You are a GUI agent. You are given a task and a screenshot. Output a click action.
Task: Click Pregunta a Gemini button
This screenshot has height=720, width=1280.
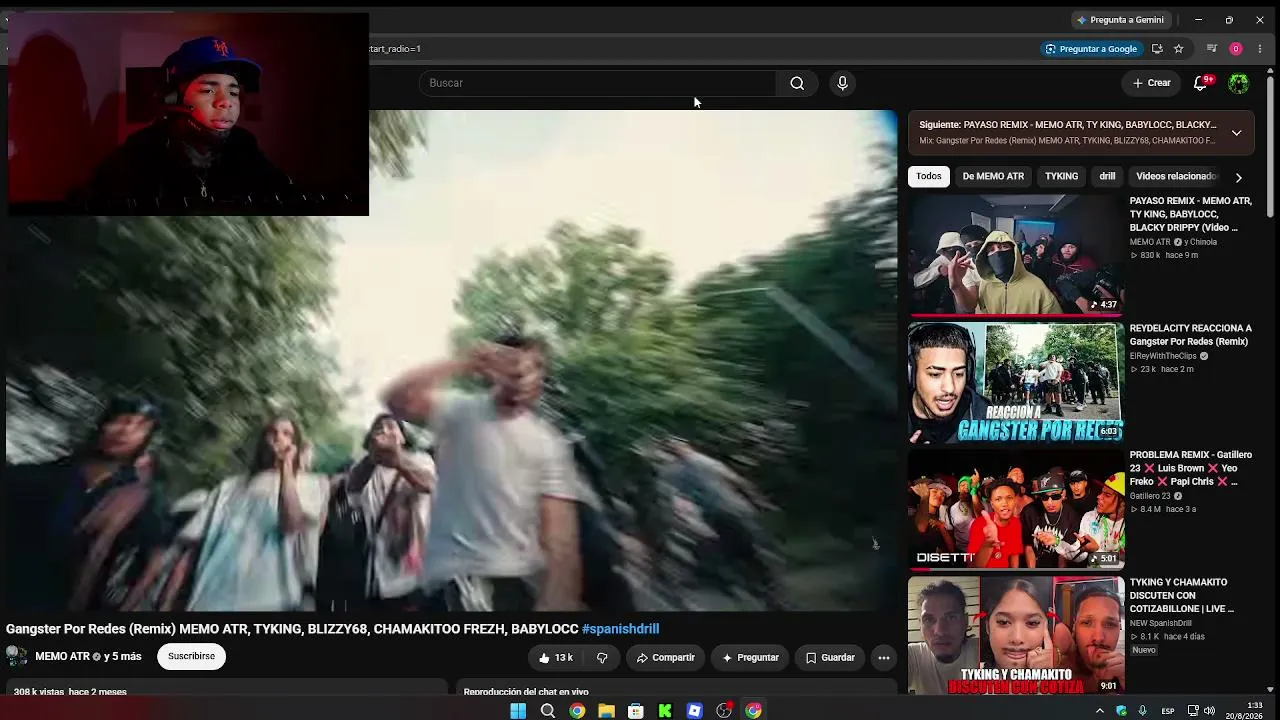click(1119, 20)
